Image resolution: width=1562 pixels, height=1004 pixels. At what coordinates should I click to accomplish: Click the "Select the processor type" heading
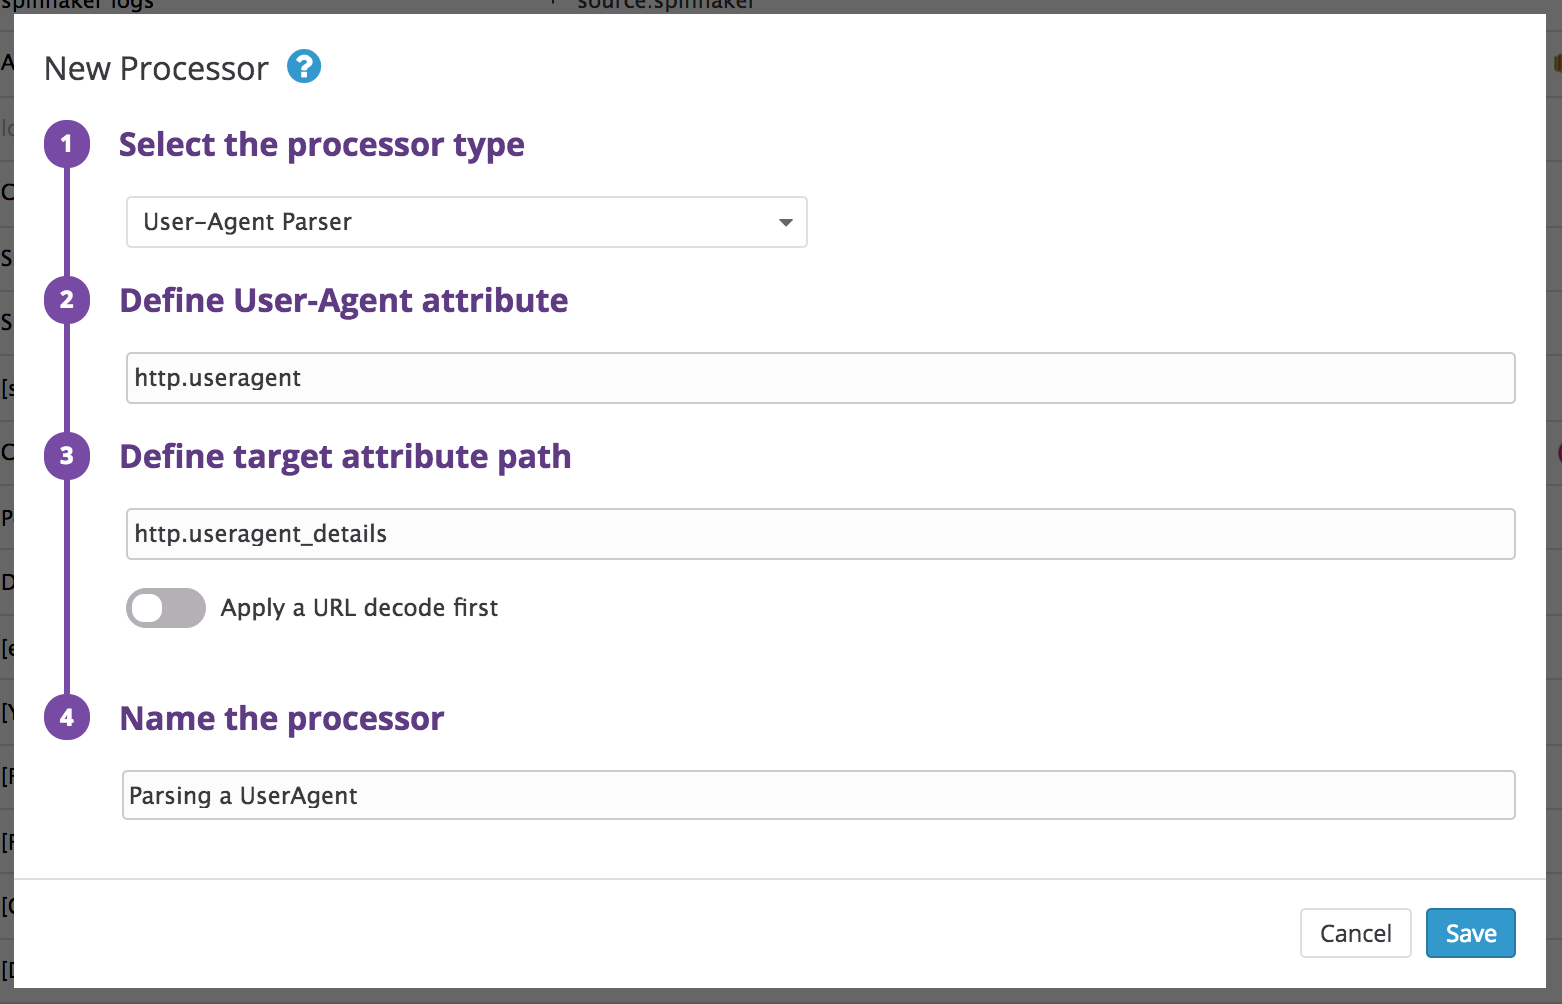pos(321,145)
